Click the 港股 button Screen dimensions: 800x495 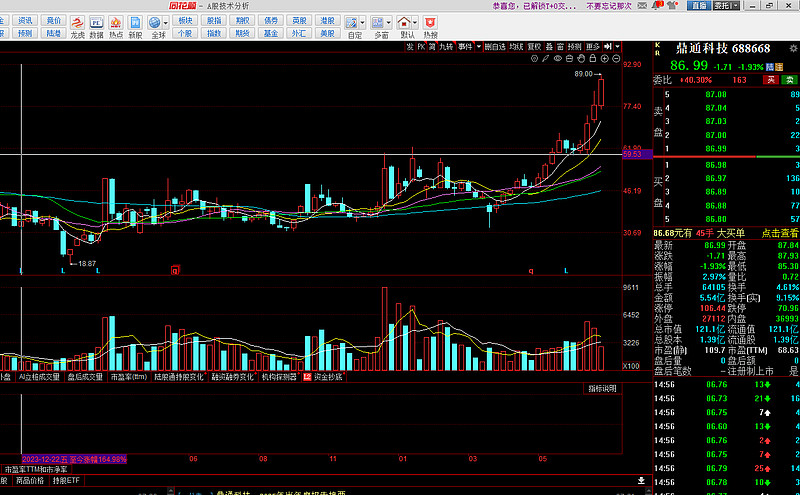tap(328, 21)
